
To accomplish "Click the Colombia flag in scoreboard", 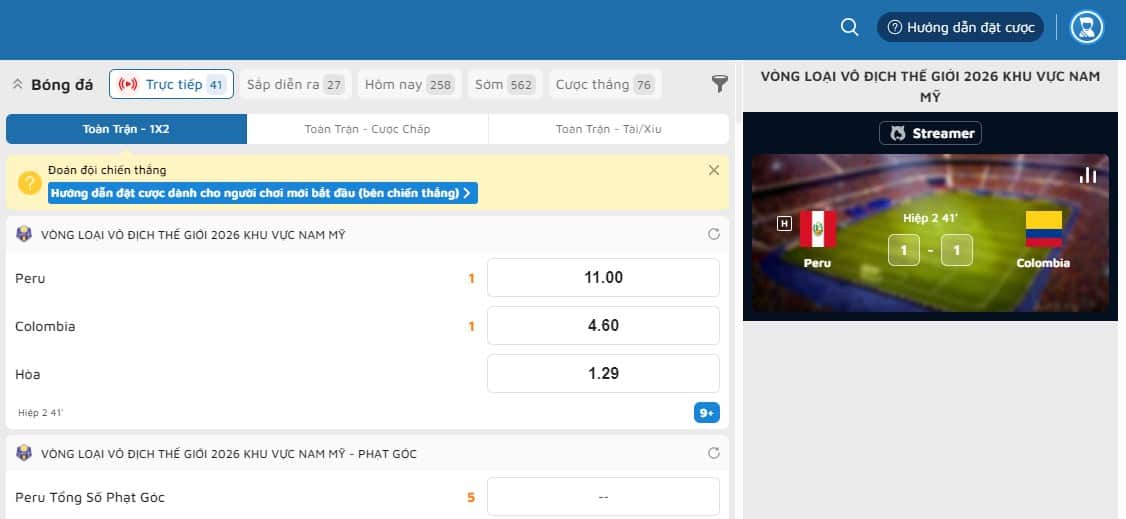I will (x=1043, y=229).
